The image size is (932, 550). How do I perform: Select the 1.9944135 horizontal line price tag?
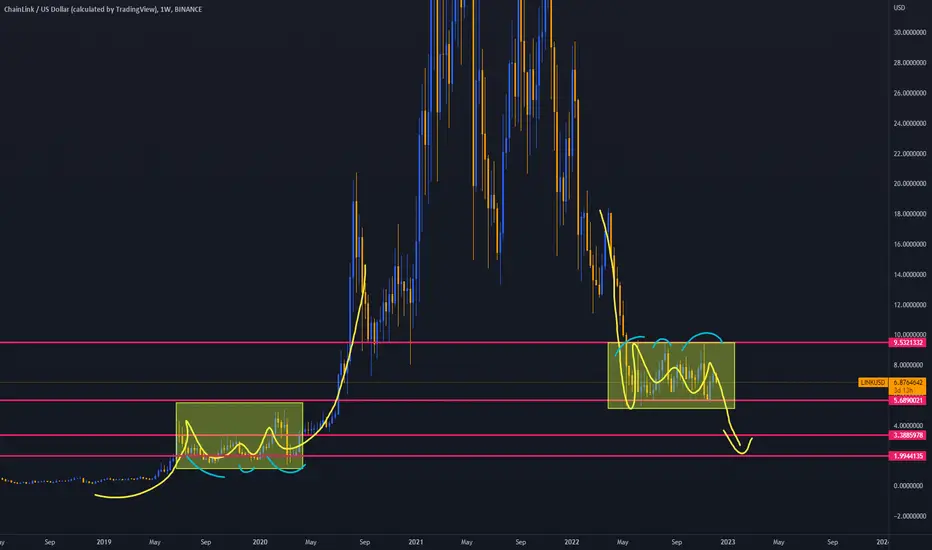[907, 456]
